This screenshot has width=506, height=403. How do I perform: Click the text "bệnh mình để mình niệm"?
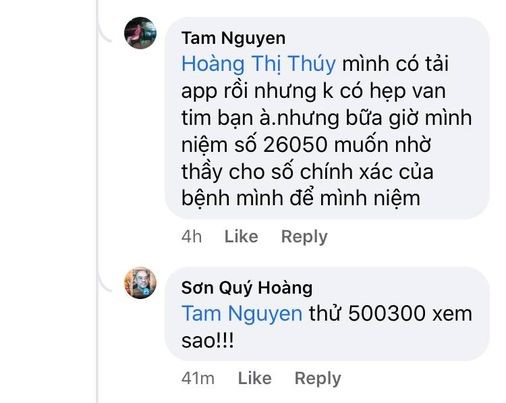[301, 199]
